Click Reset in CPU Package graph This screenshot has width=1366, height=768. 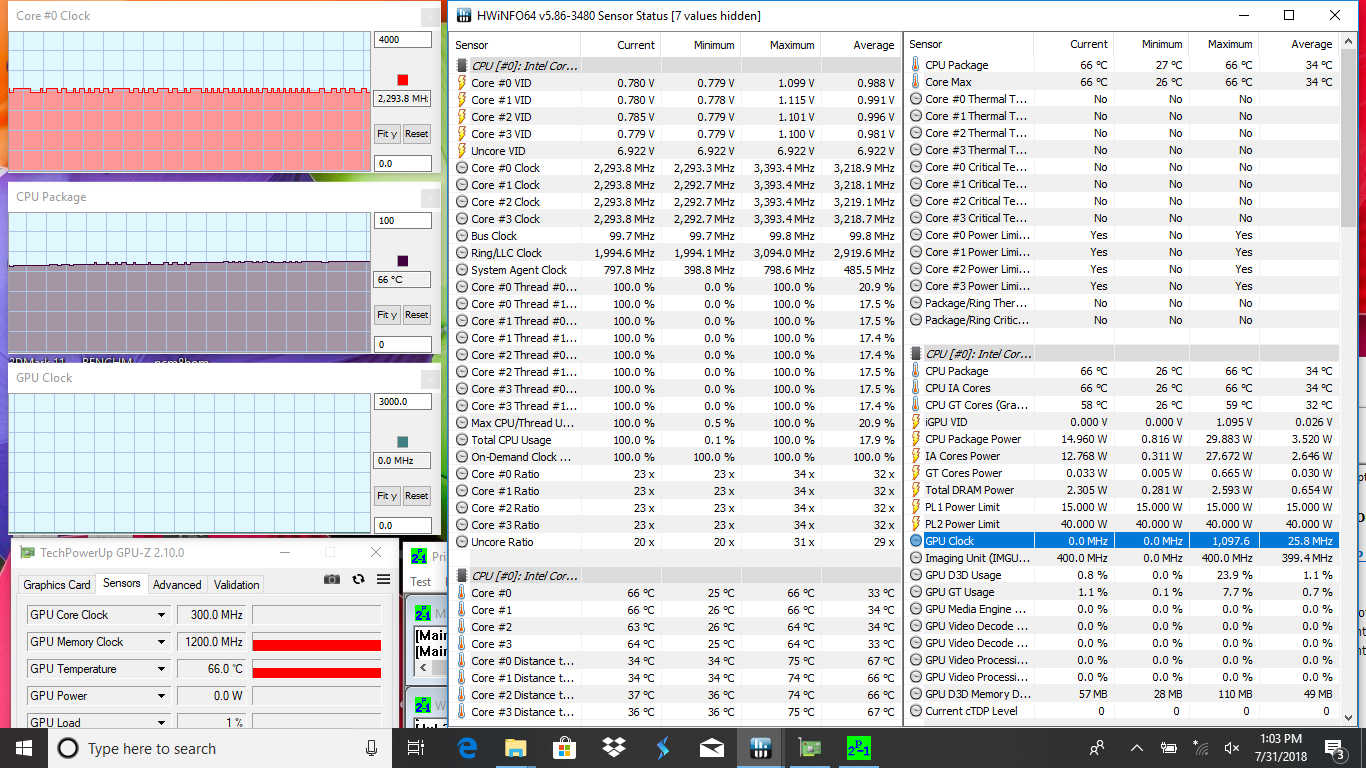tap(416, 315)
